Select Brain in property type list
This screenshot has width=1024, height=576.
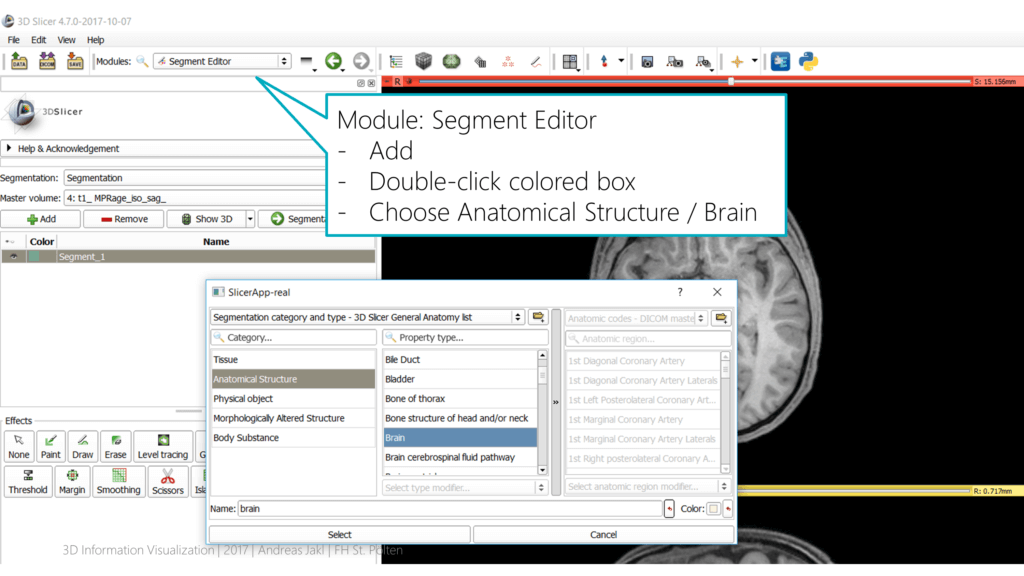click(460, 438)
